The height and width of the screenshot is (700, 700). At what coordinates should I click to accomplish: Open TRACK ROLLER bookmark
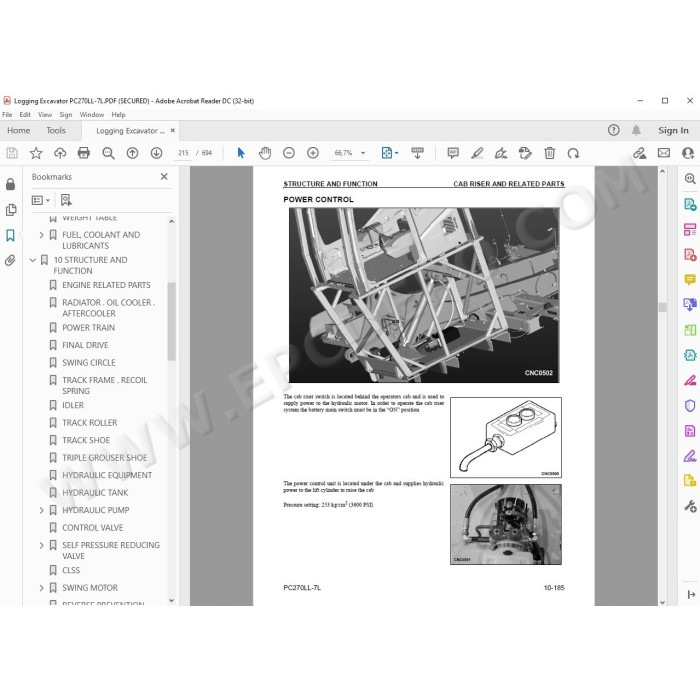(x=89, y=423)
